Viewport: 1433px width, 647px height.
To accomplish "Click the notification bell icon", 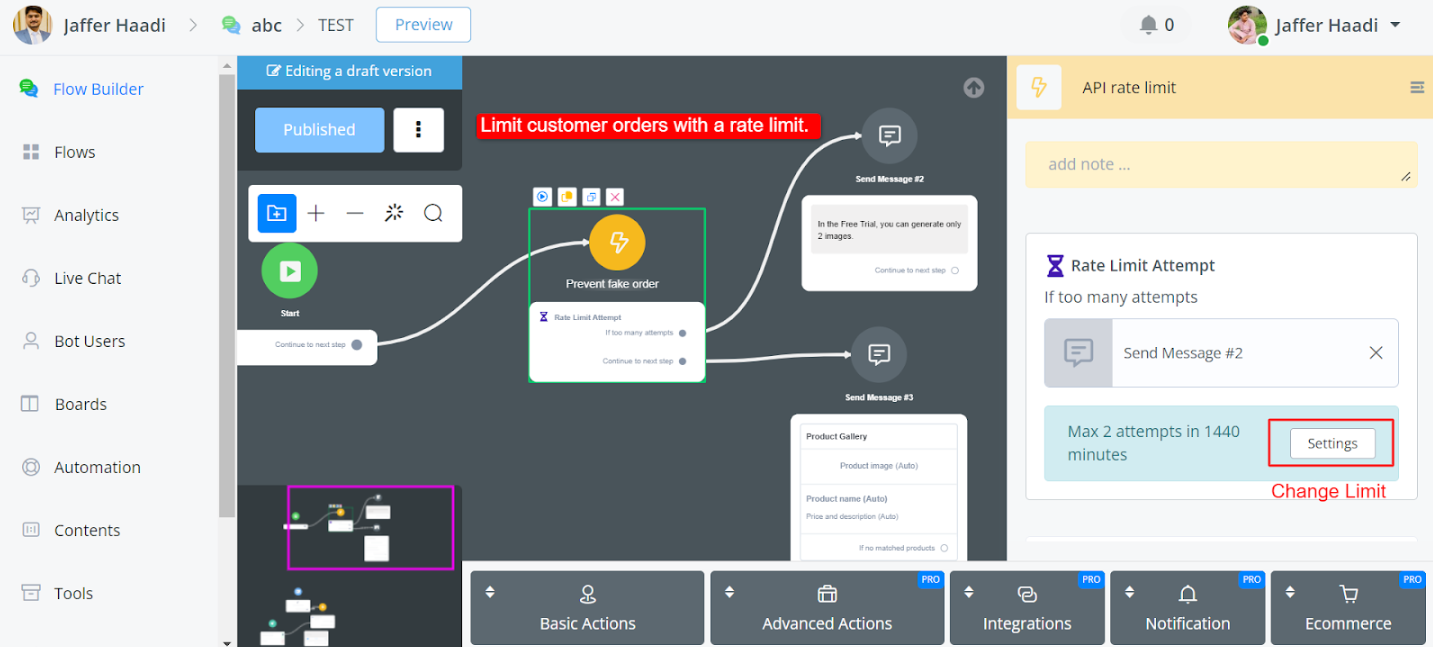I will coord(1148,25).
